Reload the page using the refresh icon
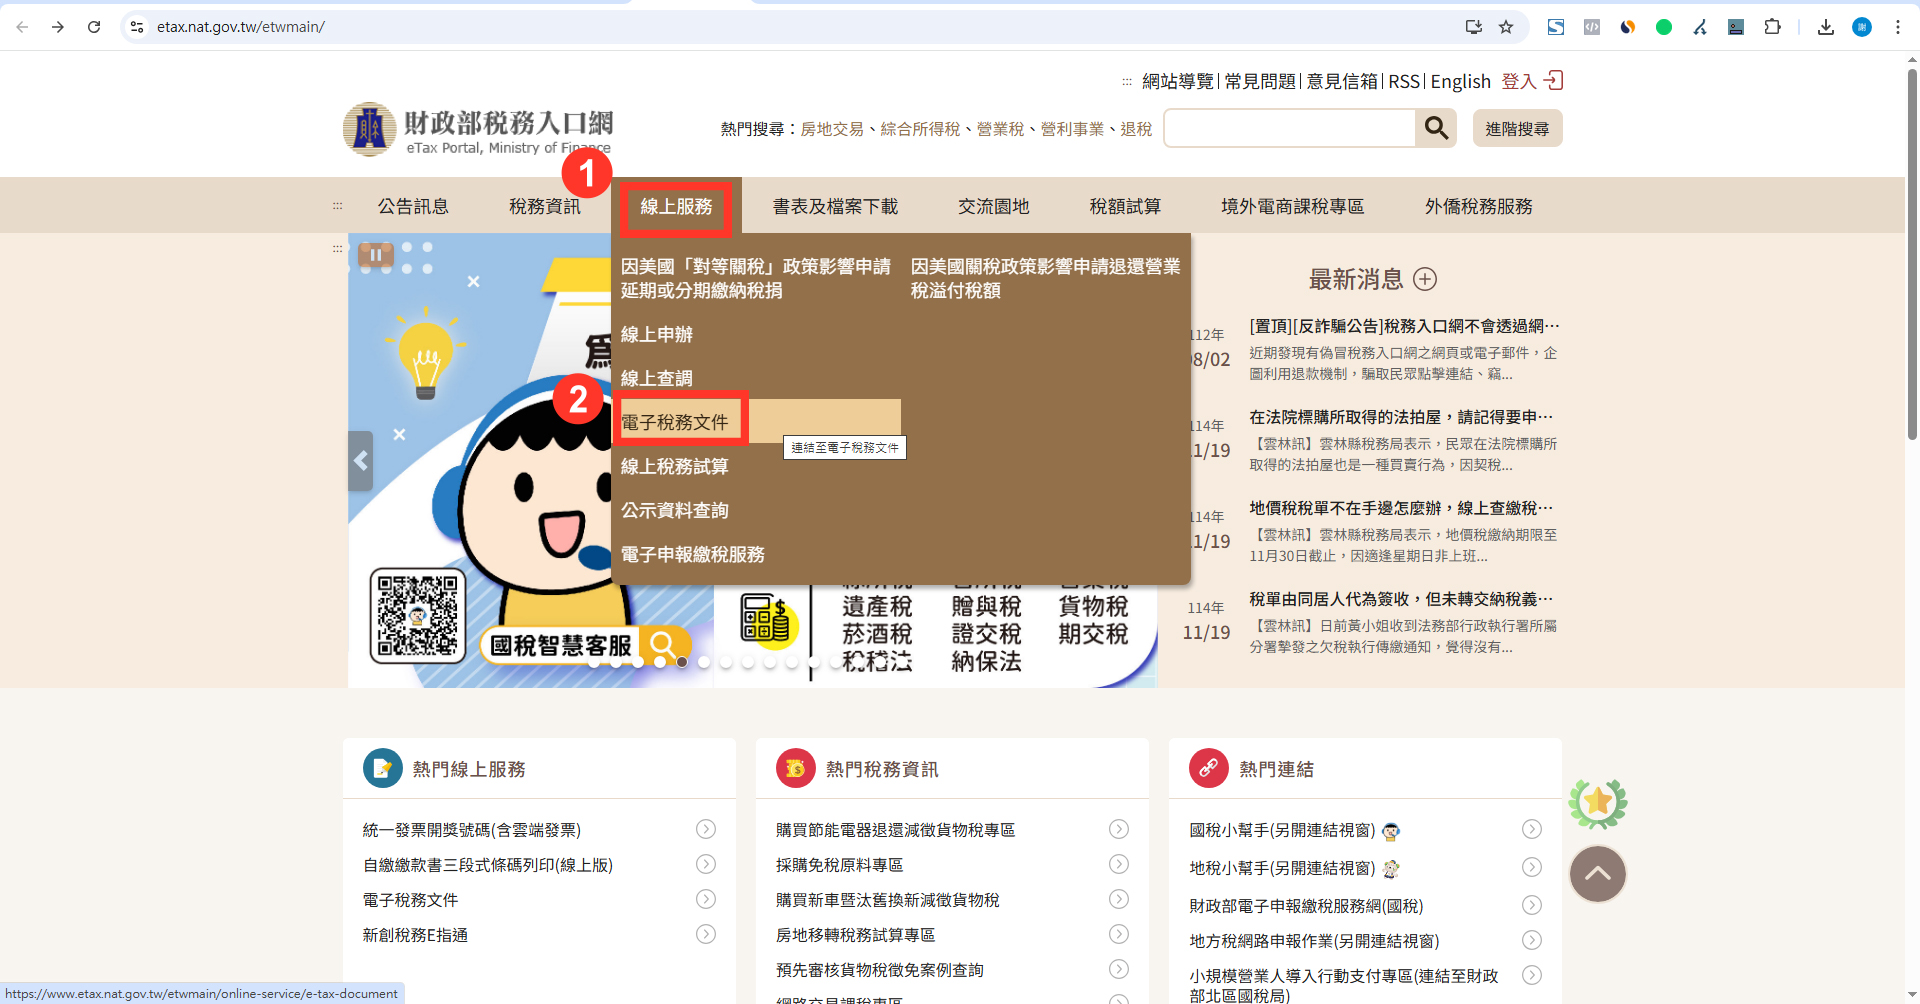 click(x=94, y=27)
